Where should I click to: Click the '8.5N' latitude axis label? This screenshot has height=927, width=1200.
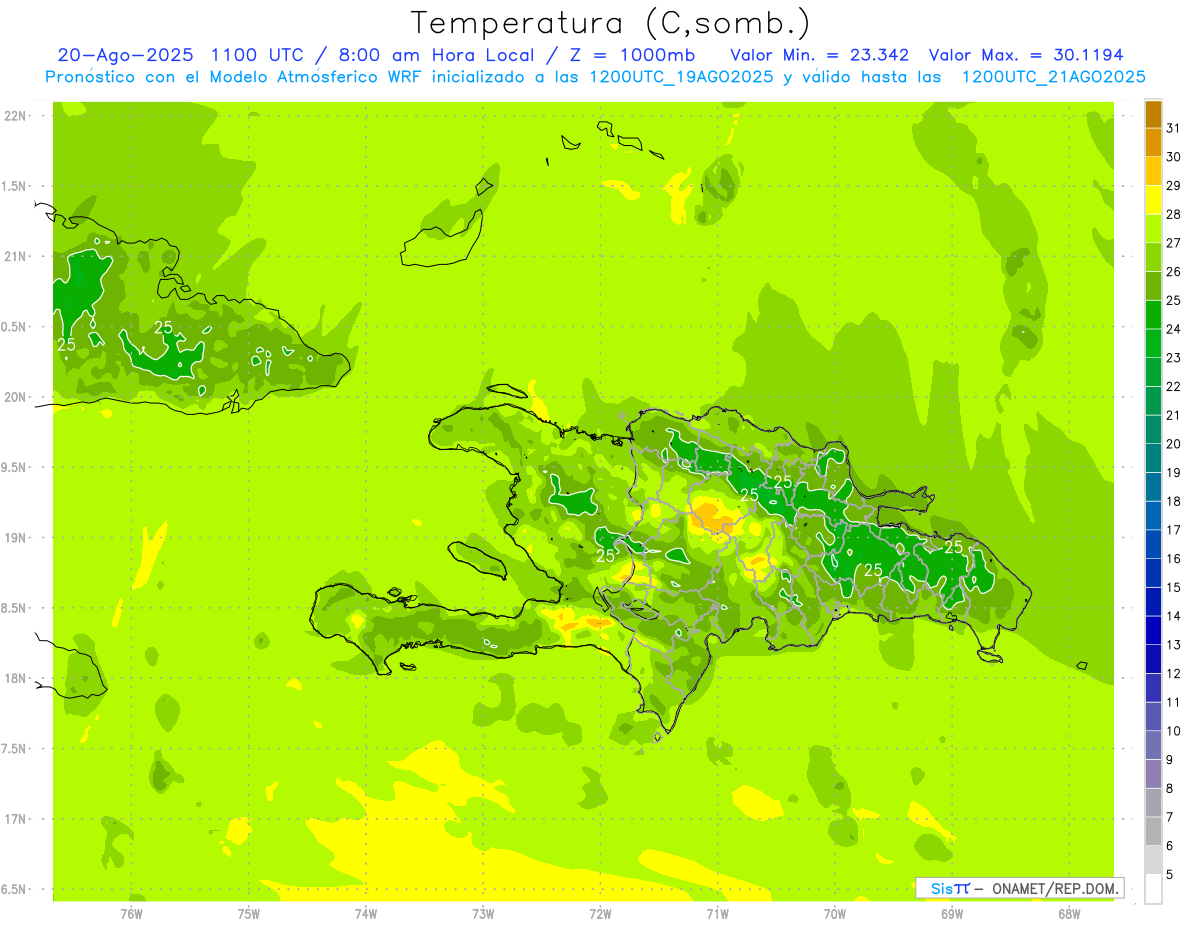(x=15, y=608)
